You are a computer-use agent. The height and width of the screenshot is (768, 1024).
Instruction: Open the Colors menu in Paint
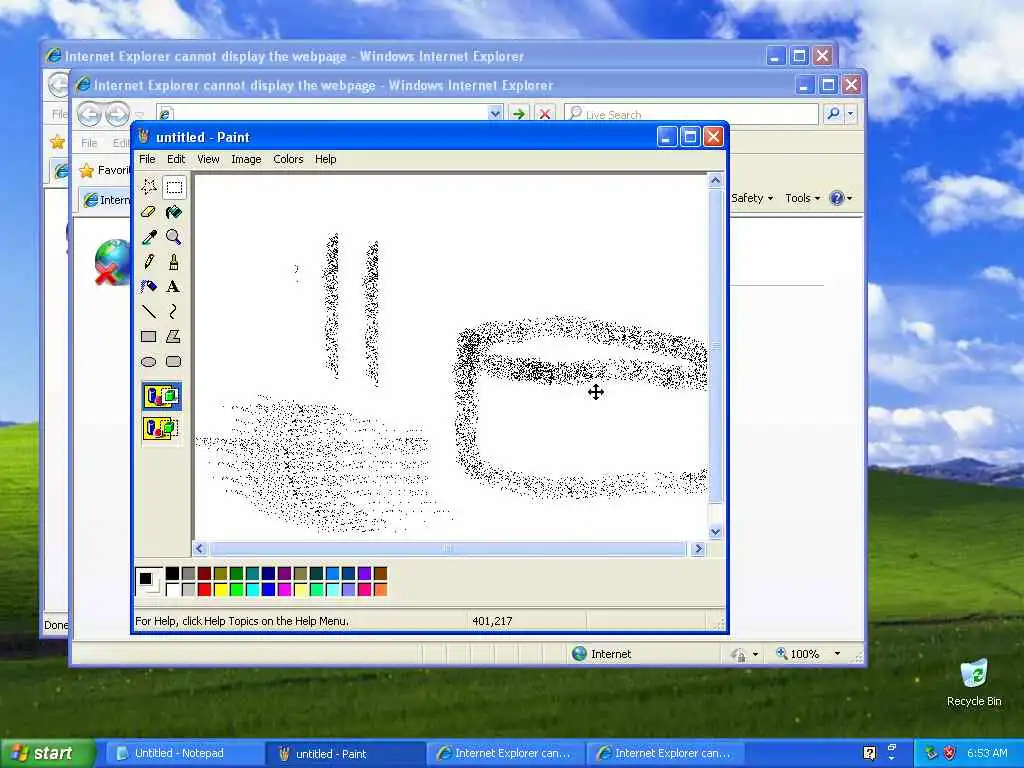click(288, 159)
